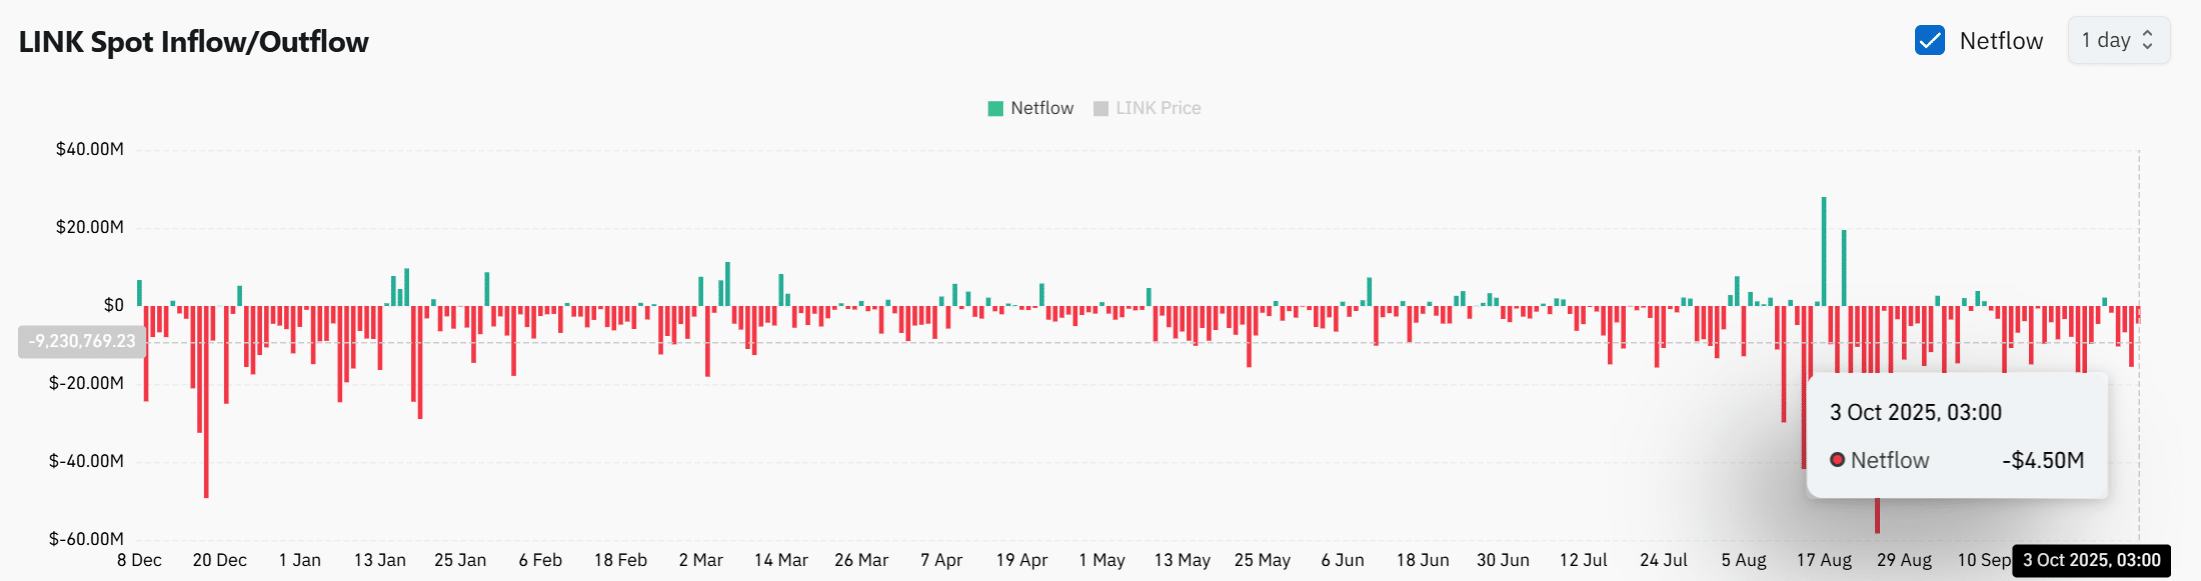Select the tallest green bar near 17 Aug
This screenshot has width=2201, height=581.
[1823, 250]
